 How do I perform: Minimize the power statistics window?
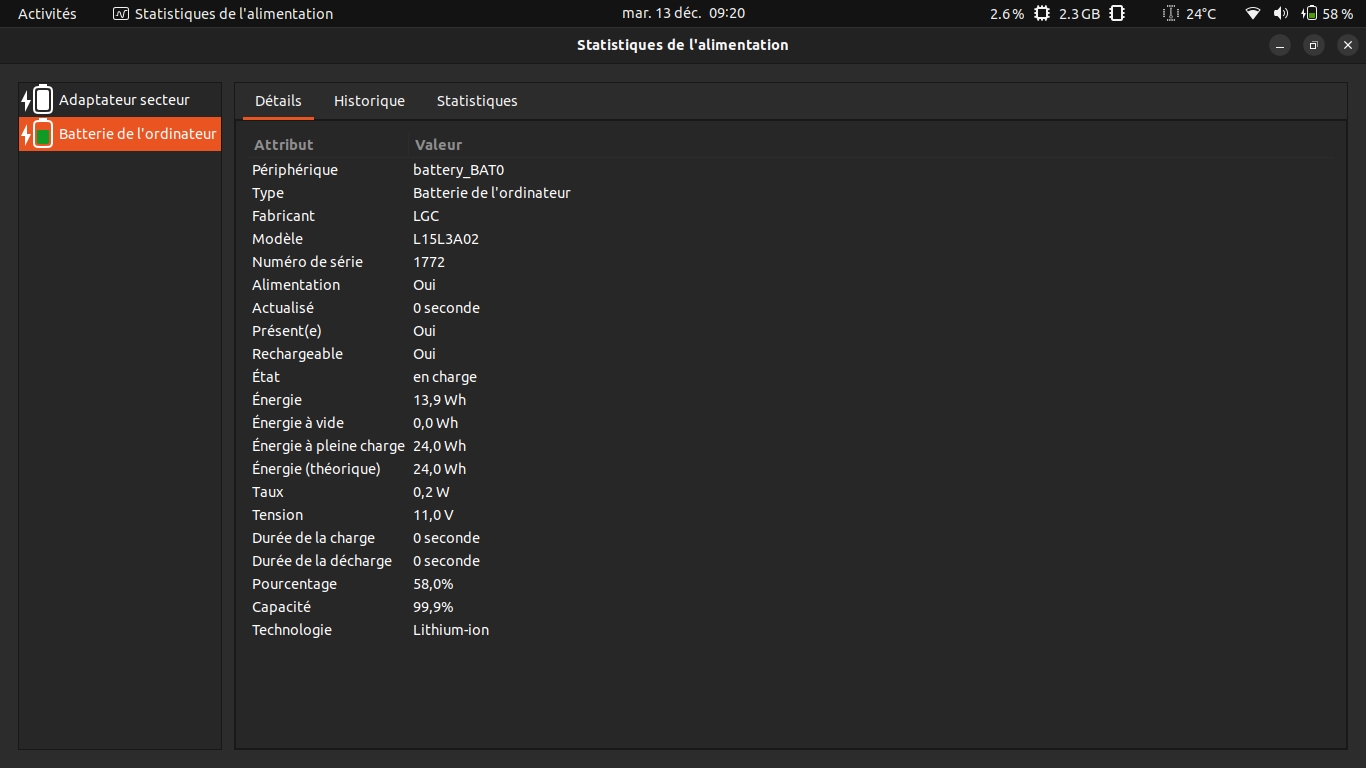tap(1280, 45)
